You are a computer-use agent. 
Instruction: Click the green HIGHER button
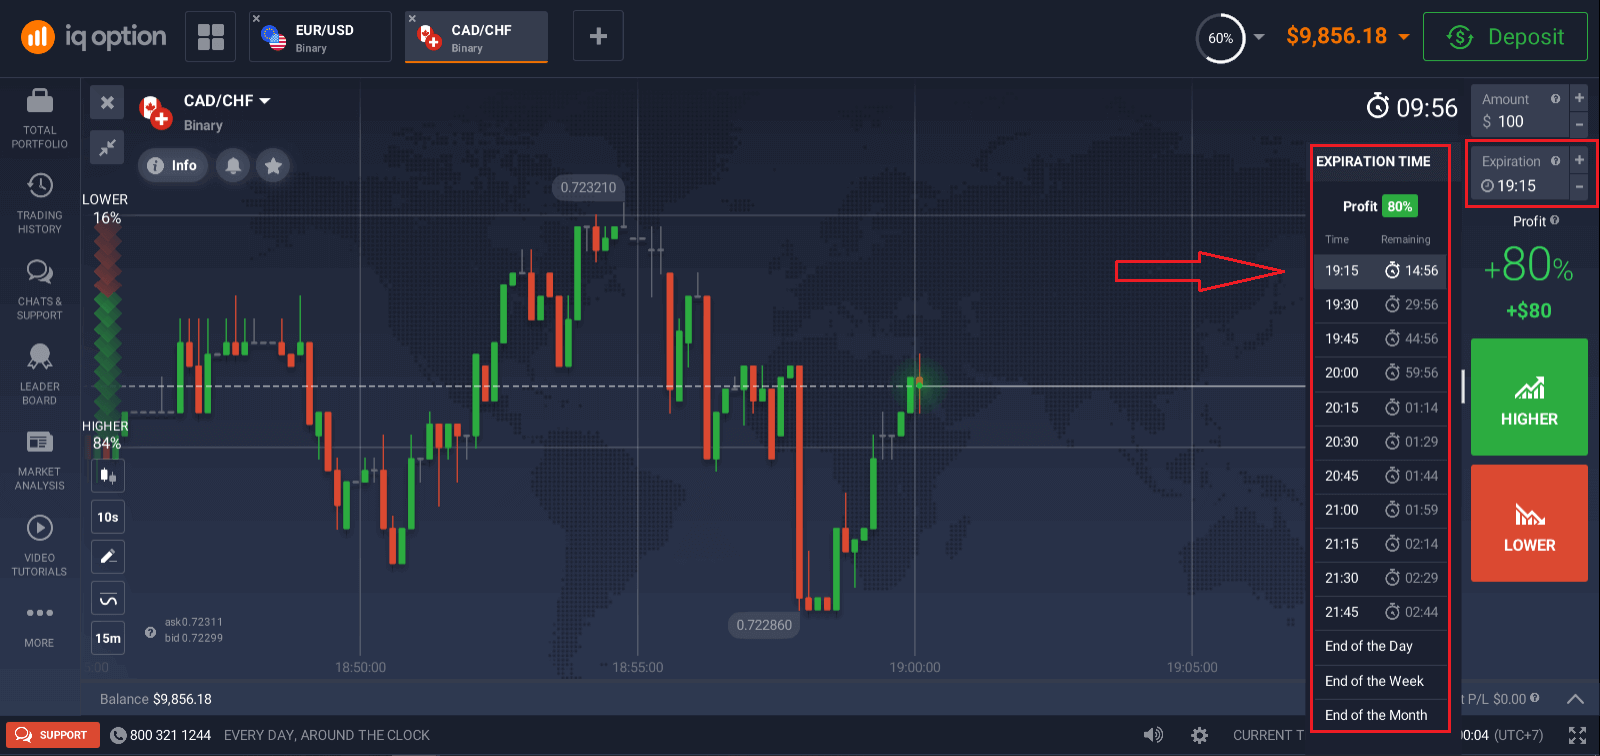tap(1529, 397)
